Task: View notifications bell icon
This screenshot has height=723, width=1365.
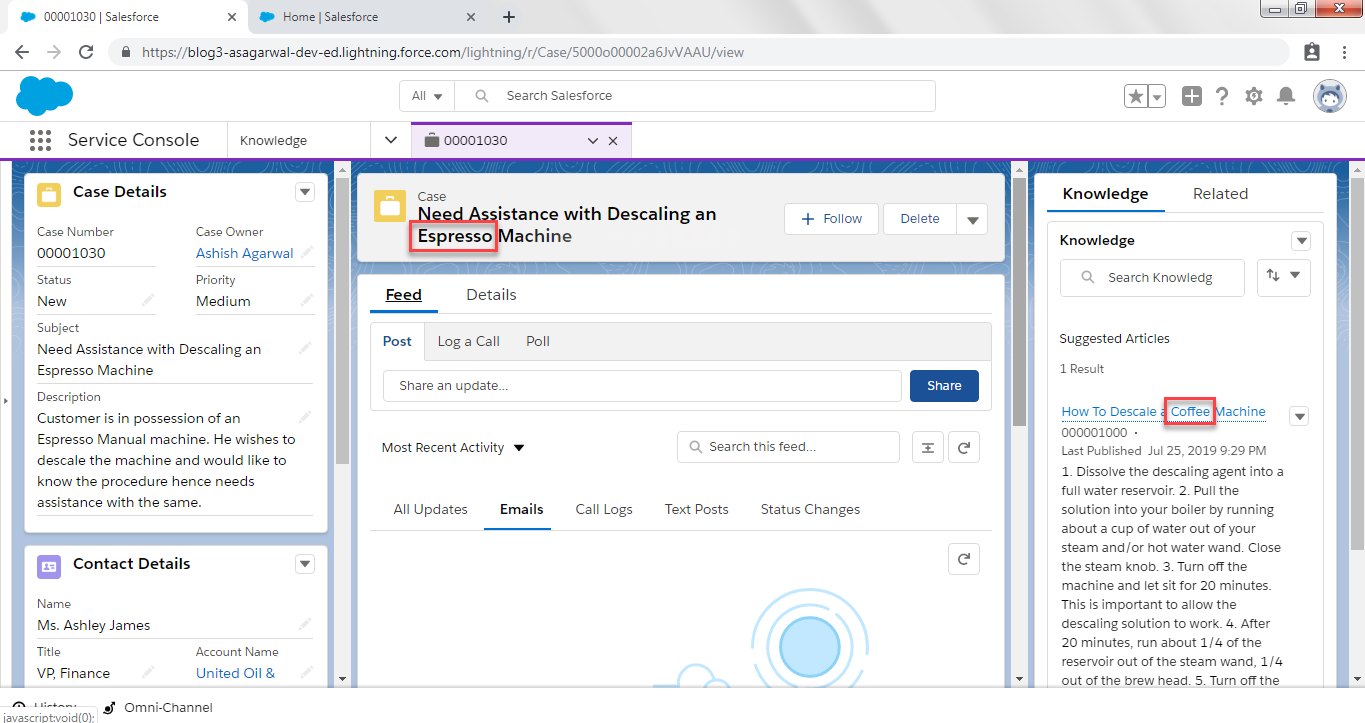Action: (x=1287, y=96)
